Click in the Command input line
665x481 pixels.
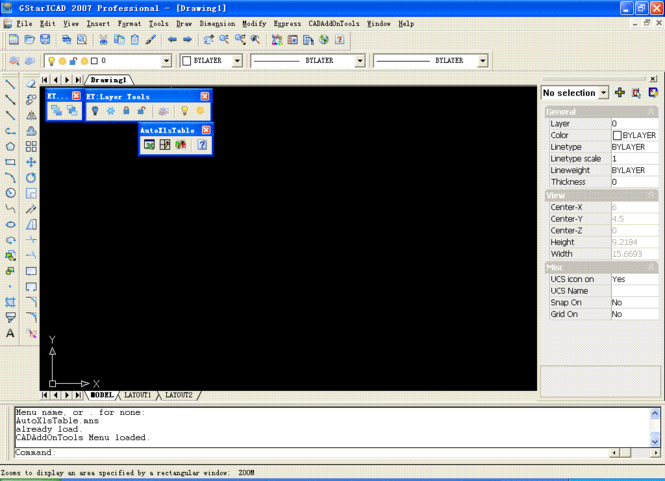pos(312,453)
